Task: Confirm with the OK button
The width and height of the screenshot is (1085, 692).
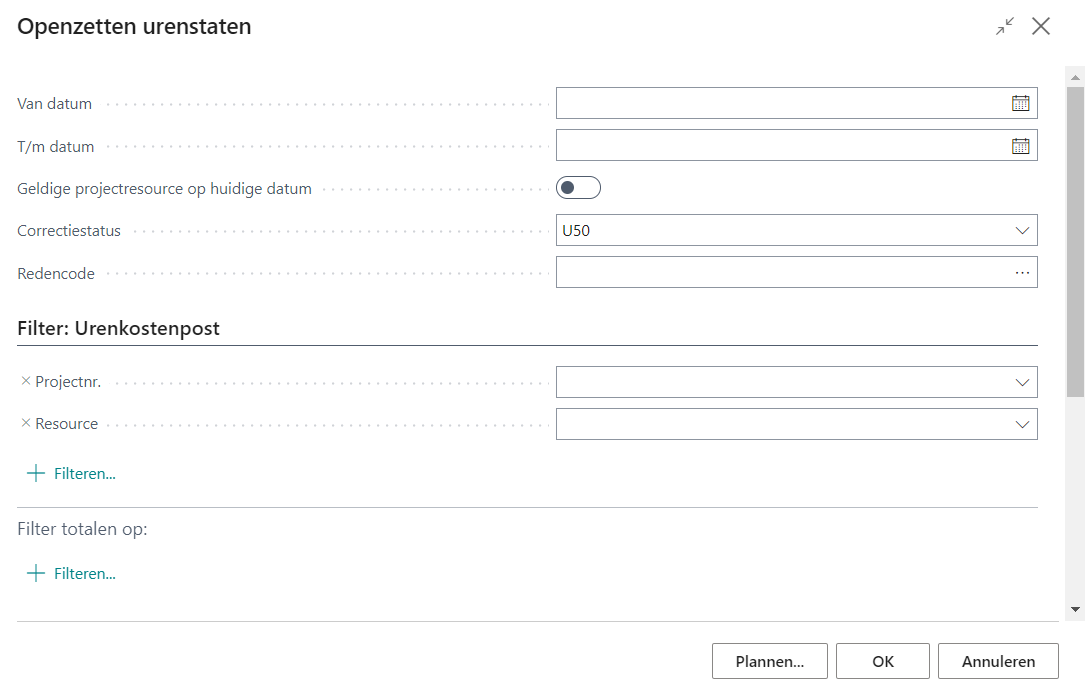Action: [882, 661]
